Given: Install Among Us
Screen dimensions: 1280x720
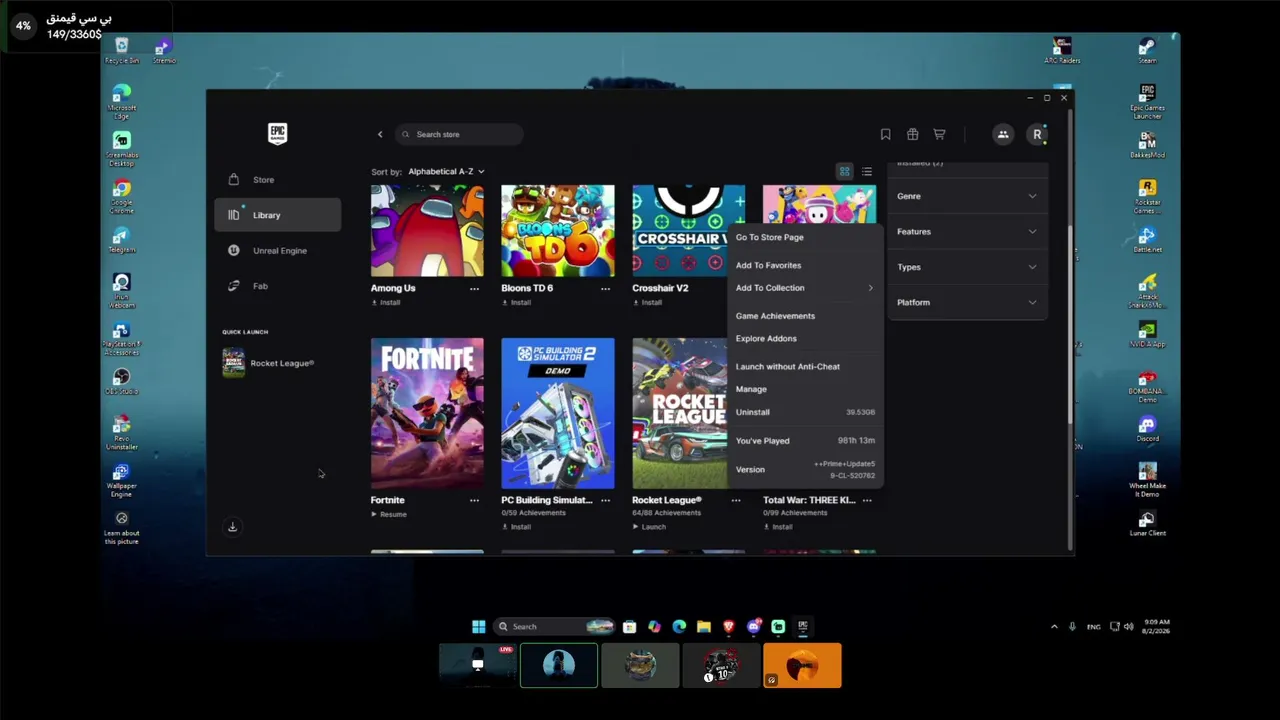Looking at the screenshot, I should click(386, 302).
